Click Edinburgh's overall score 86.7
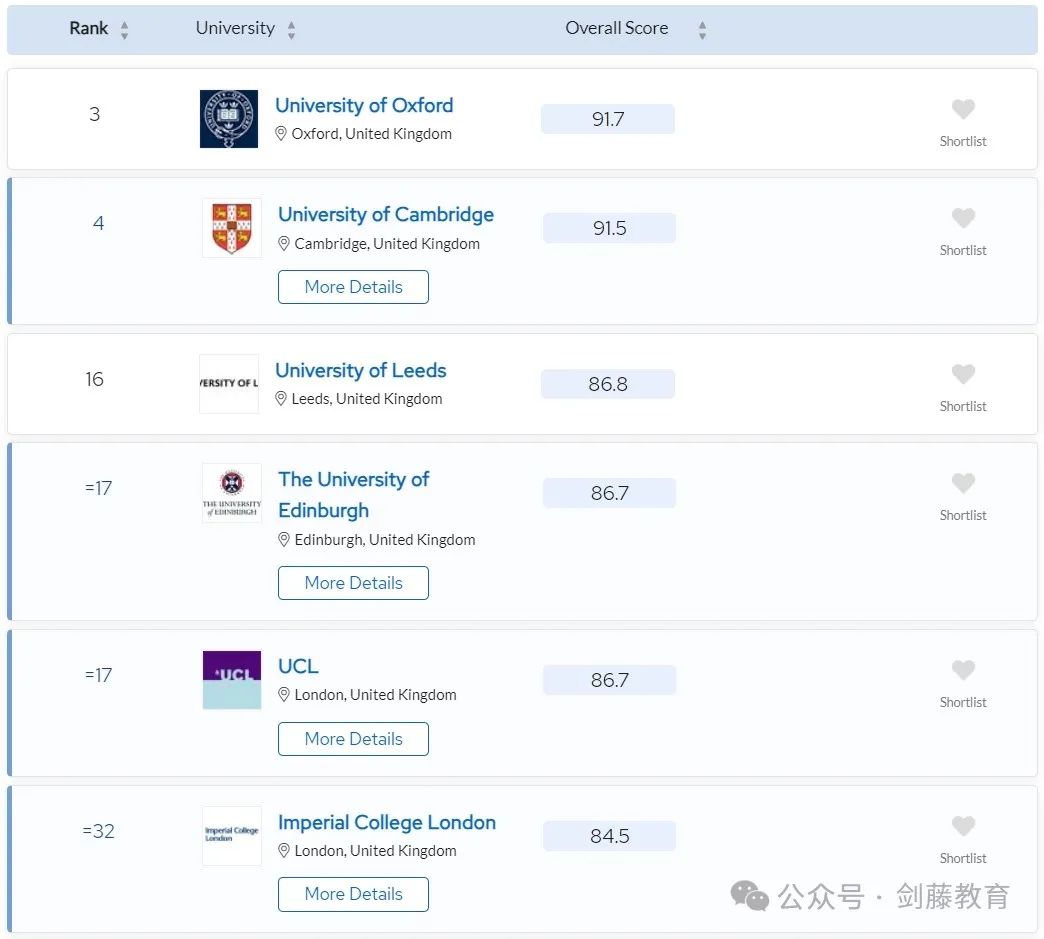 coord(609,493)
